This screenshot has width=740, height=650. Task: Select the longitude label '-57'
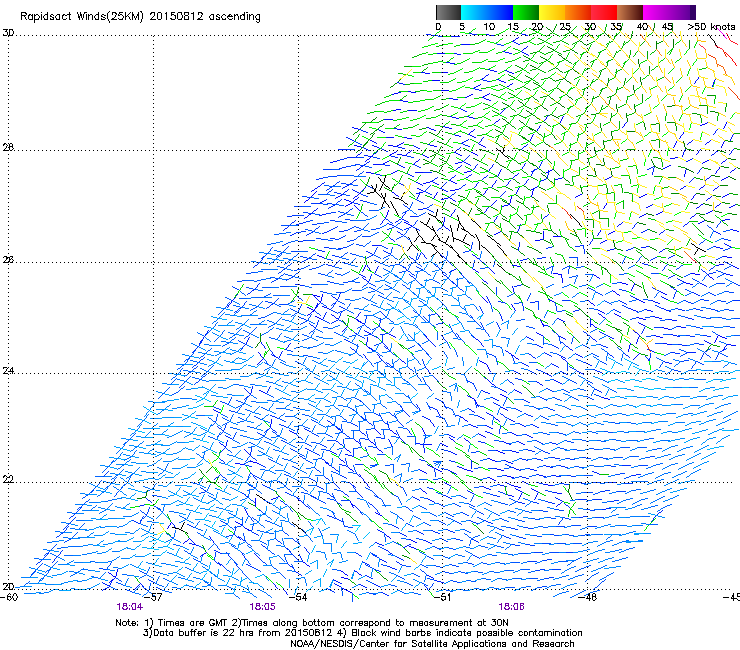pyautogui.click(x=153, y=597)
